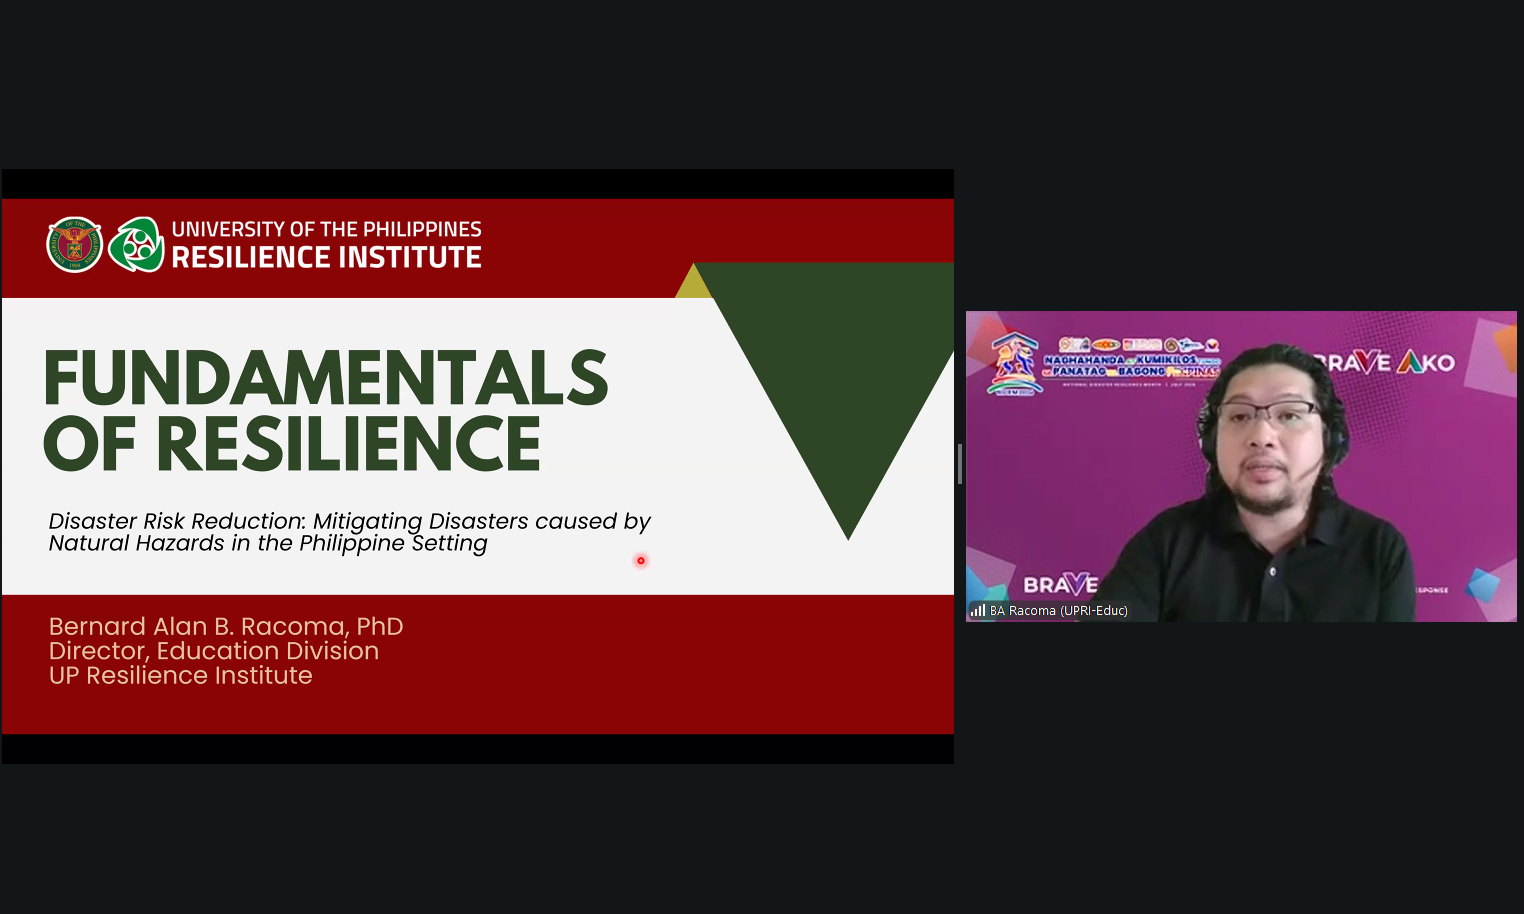This screenshot has height=914, width=1524.
Task: Click the Naghahanda Kumikilos banner text in video
Action: 1132,365
